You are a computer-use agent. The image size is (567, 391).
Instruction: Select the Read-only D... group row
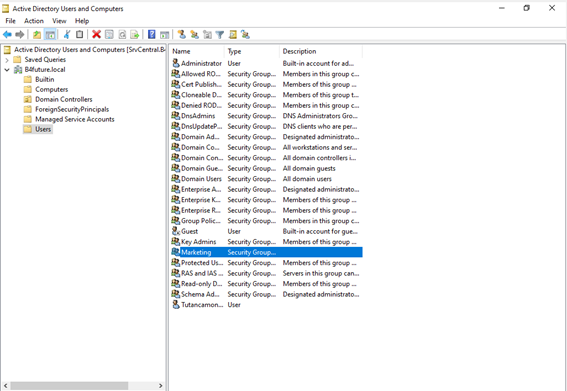pos(267,284)
